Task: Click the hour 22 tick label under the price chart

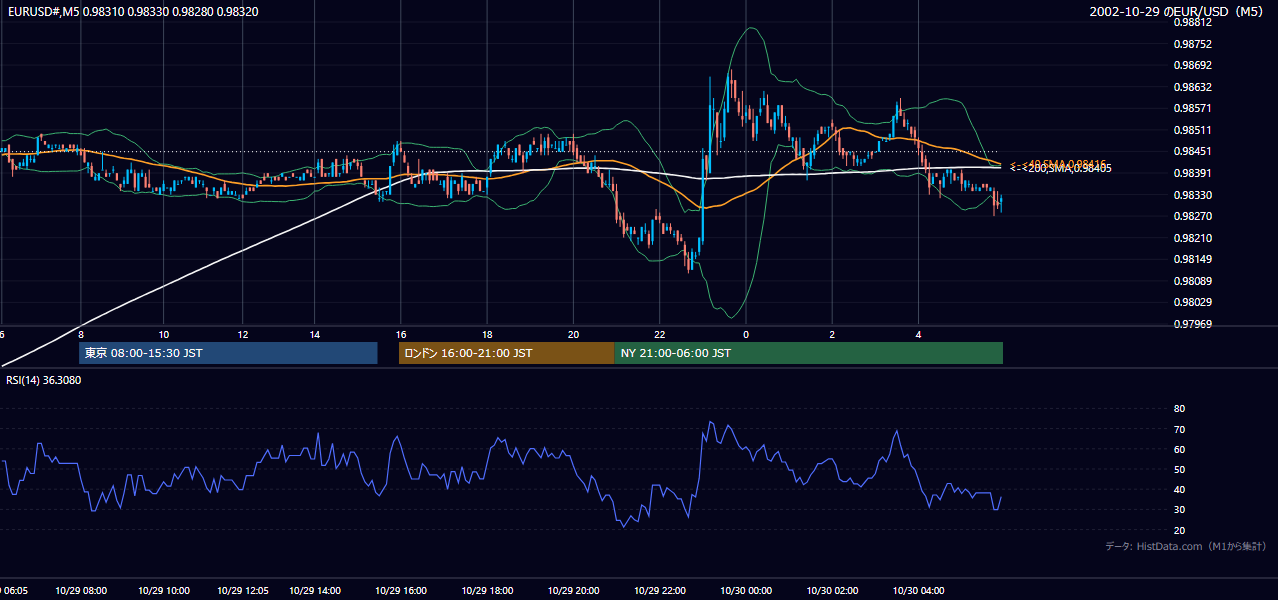Action: [660, 334]
